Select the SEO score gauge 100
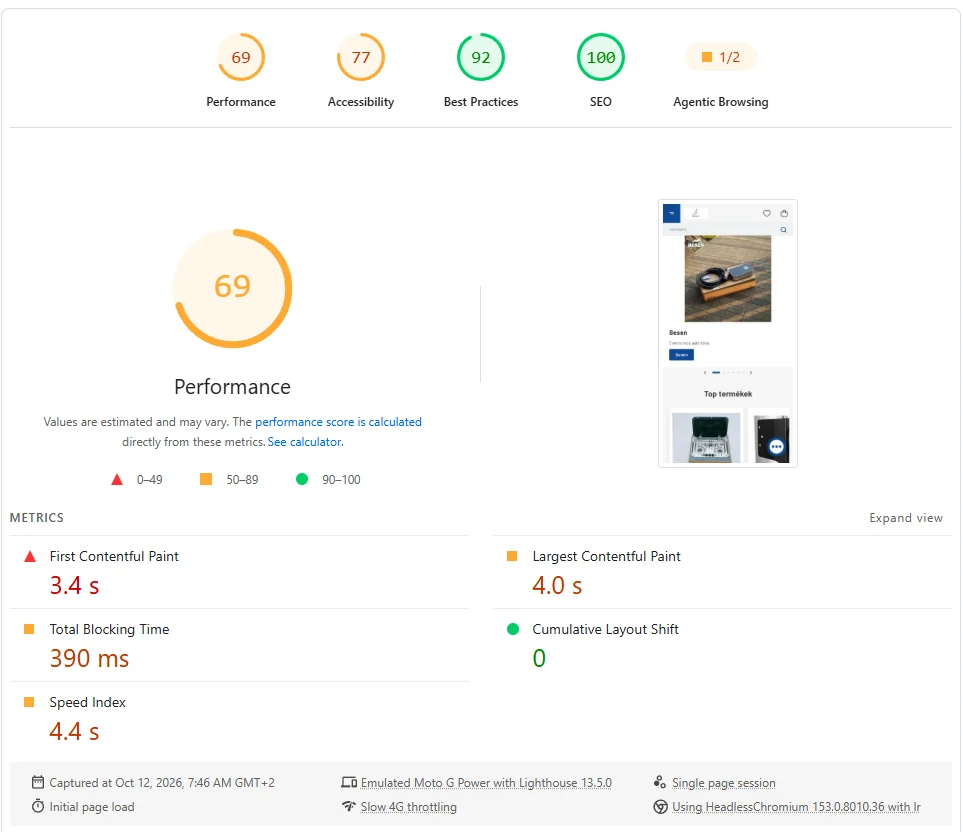 pyautogui.click(x=601, y=57)
